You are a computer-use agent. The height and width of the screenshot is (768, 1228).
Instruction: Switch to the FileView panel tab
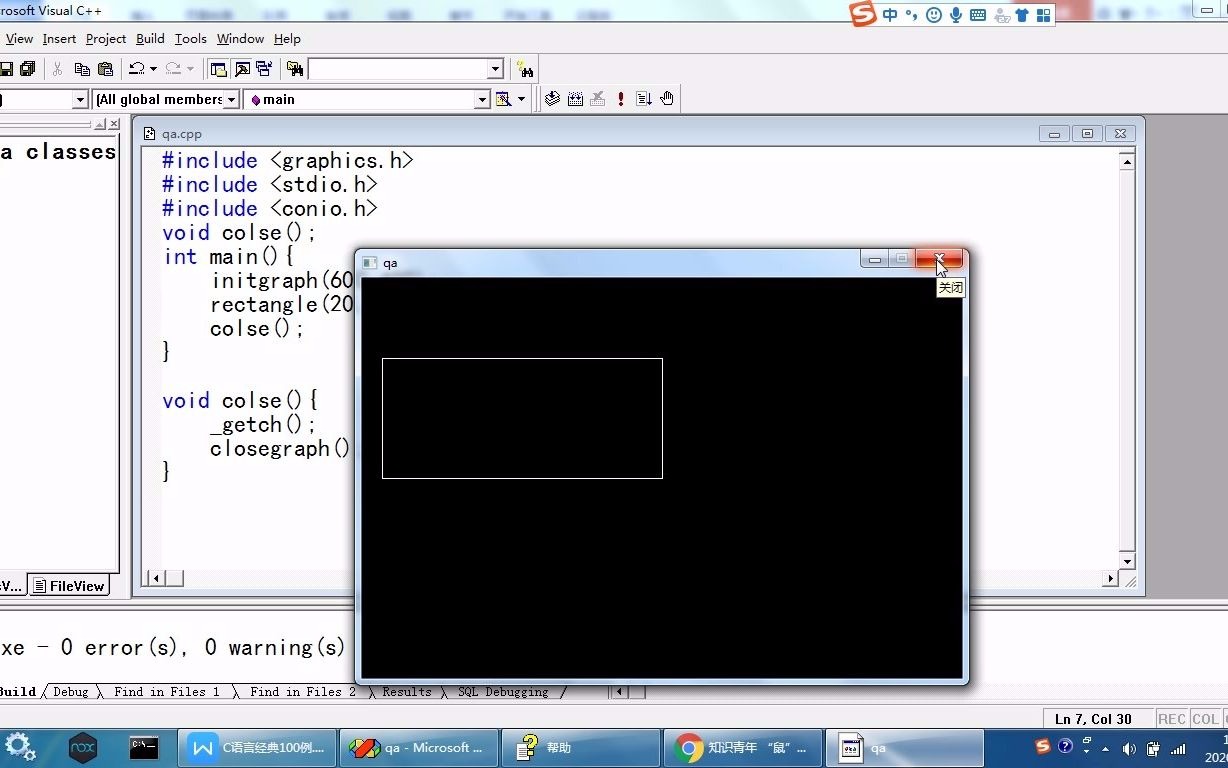click(x=69, y=585)
